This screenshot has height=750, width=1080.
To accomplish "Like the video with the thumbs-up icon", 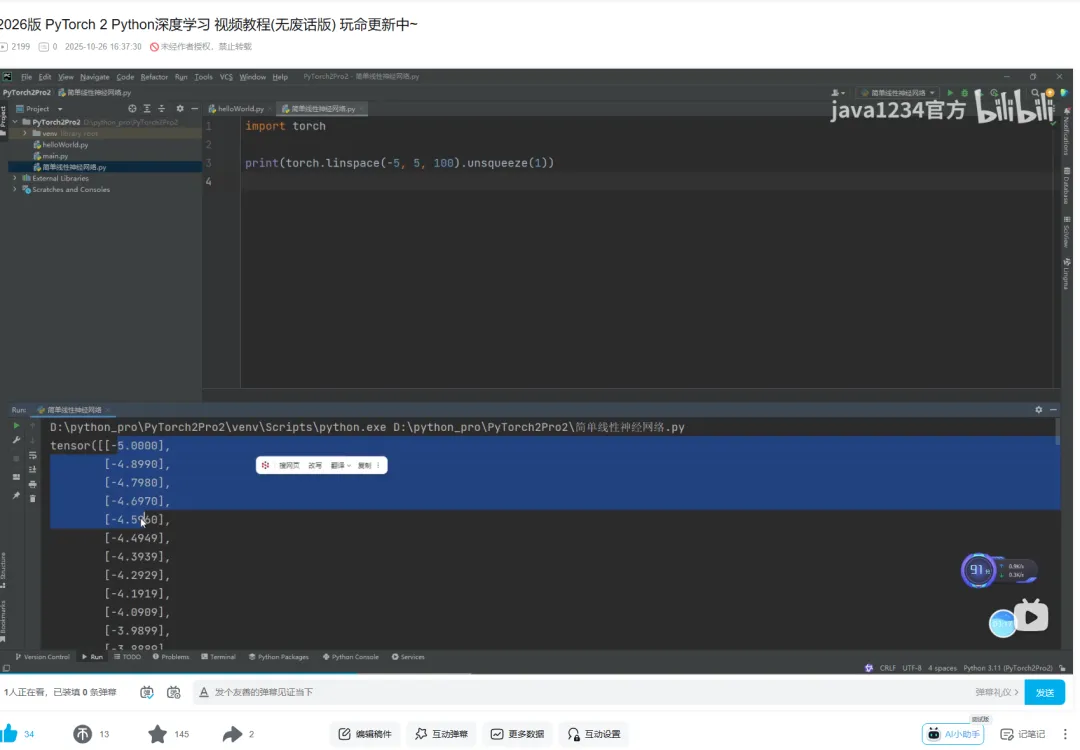I will 8,733.
